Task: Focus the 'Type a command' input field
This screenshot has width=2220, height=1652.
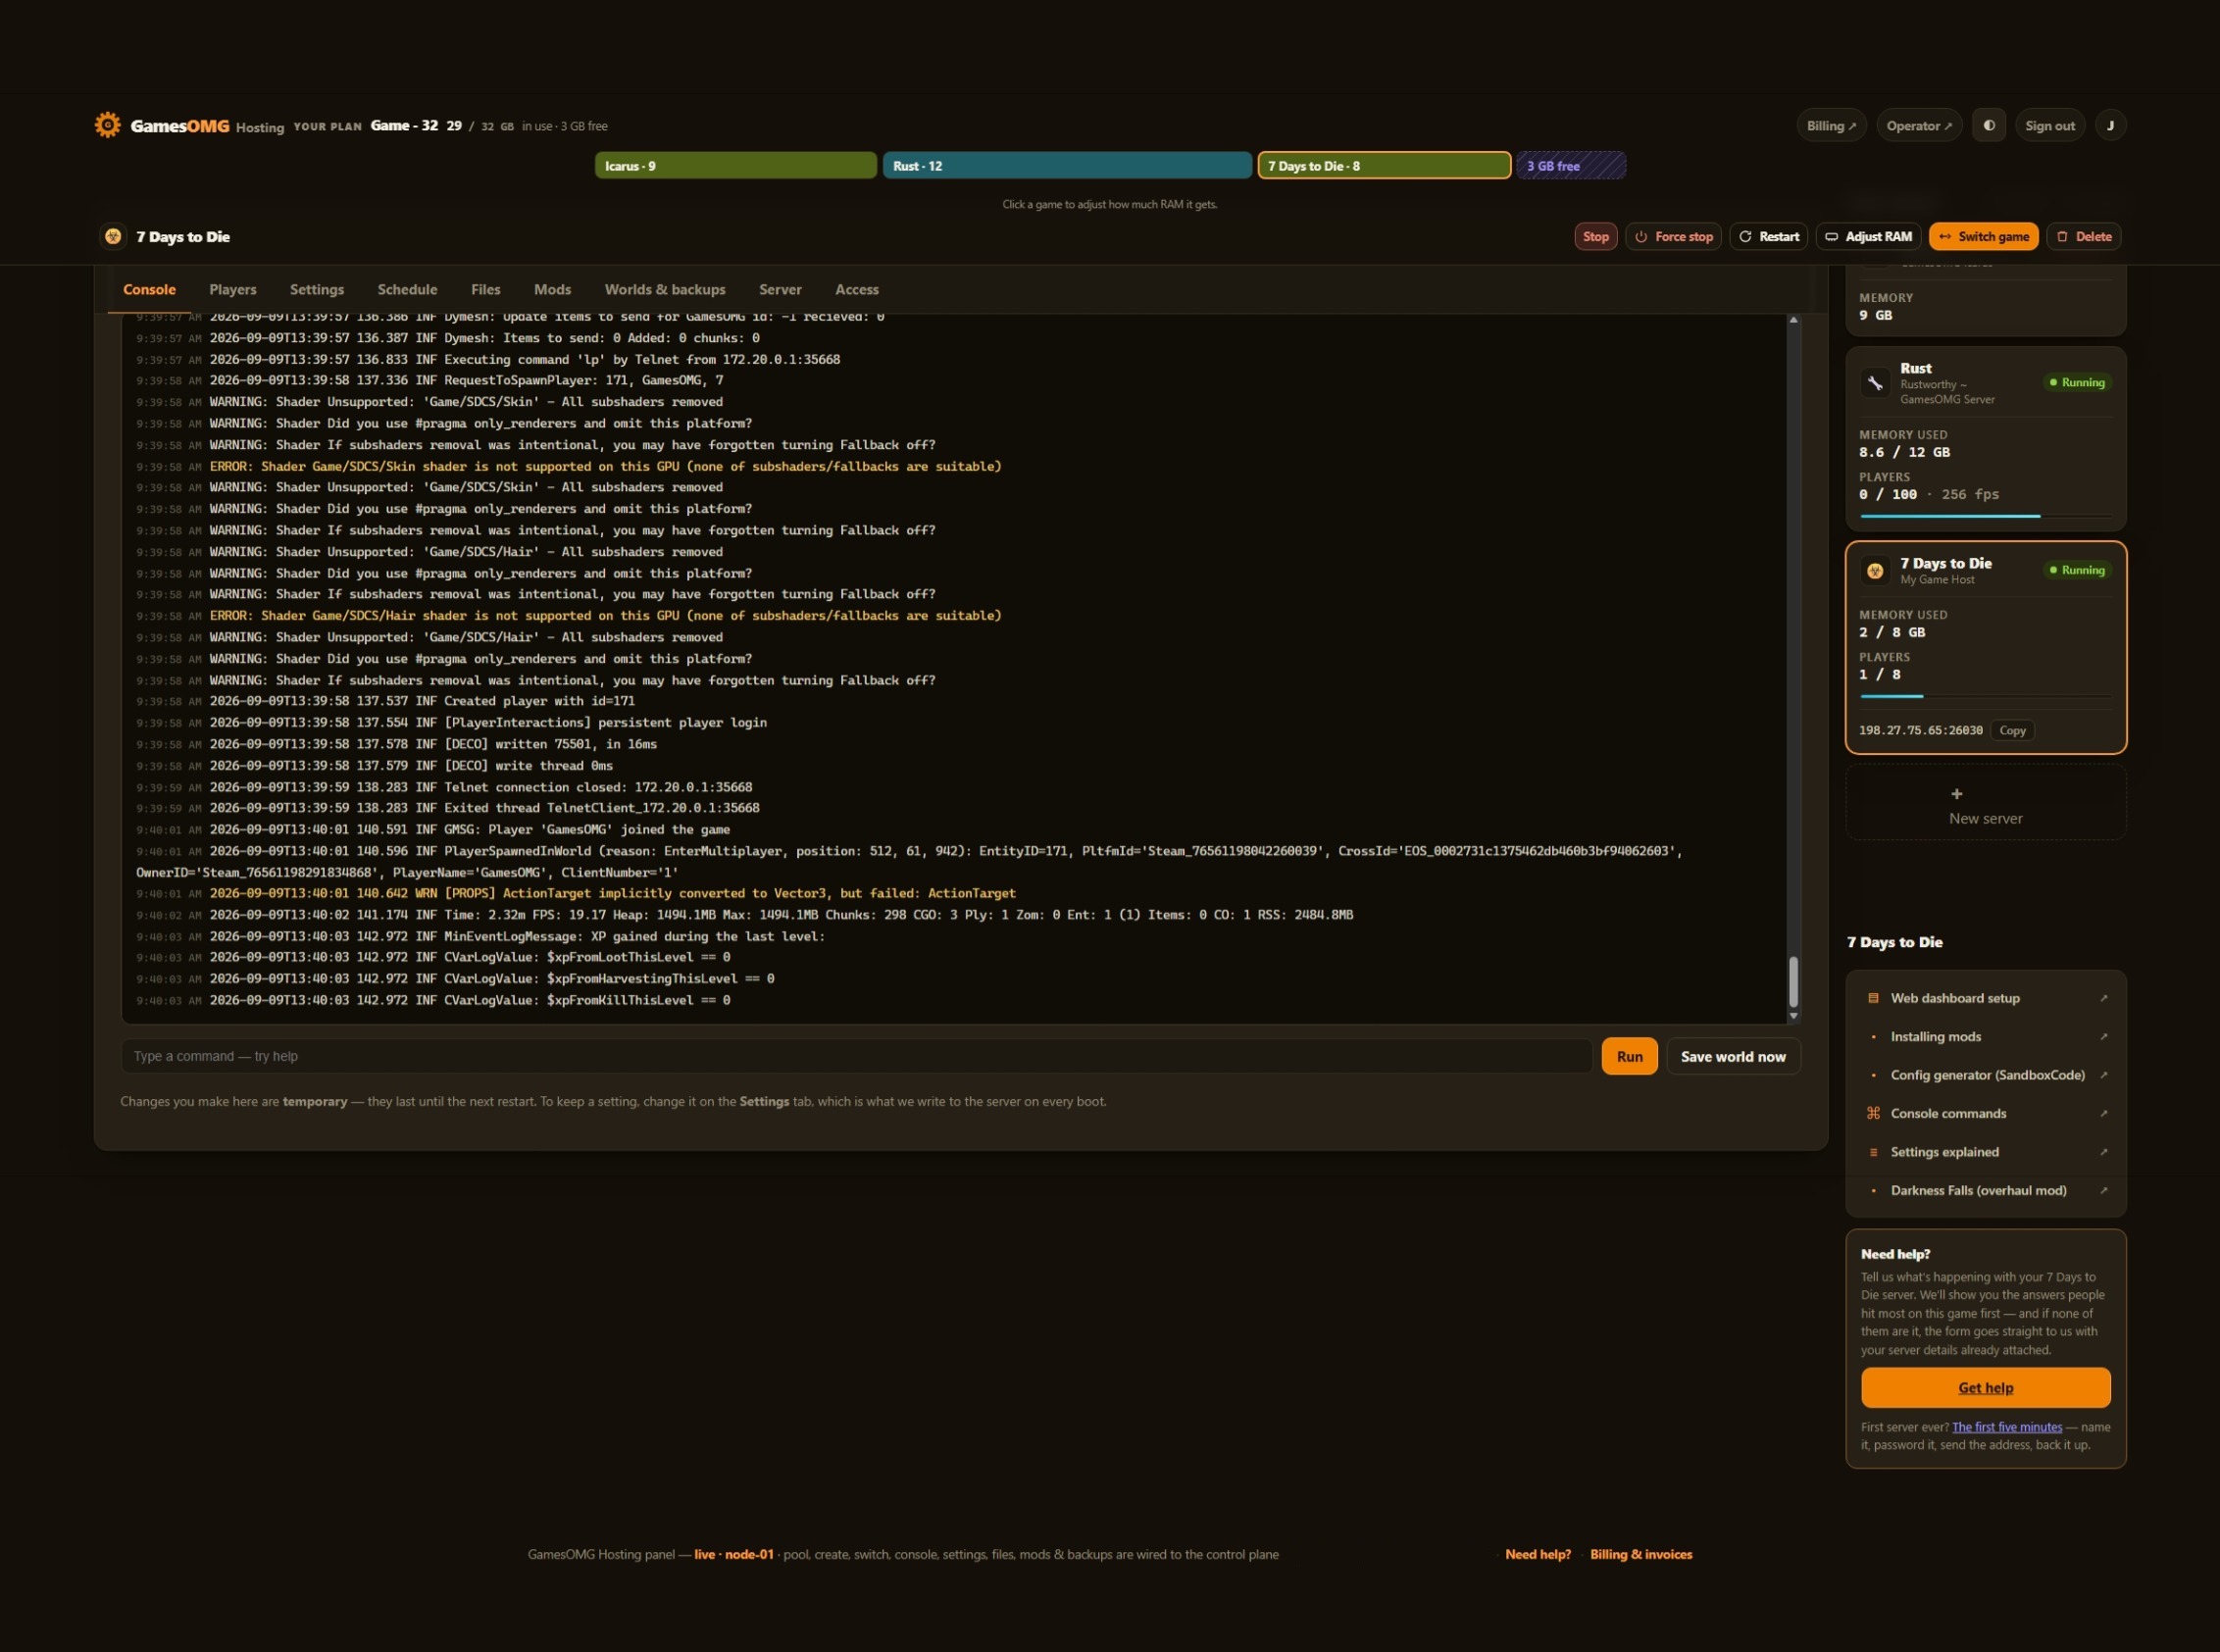Action: click(x=856, y=1056)
